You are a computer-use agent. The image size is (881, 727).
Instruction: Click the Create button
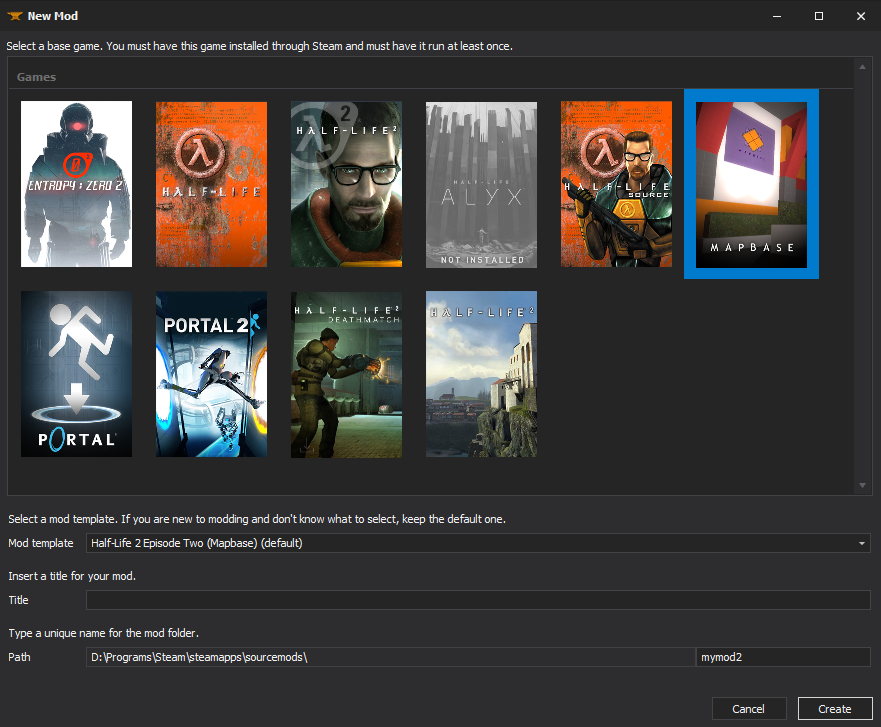tap(835, 708)
